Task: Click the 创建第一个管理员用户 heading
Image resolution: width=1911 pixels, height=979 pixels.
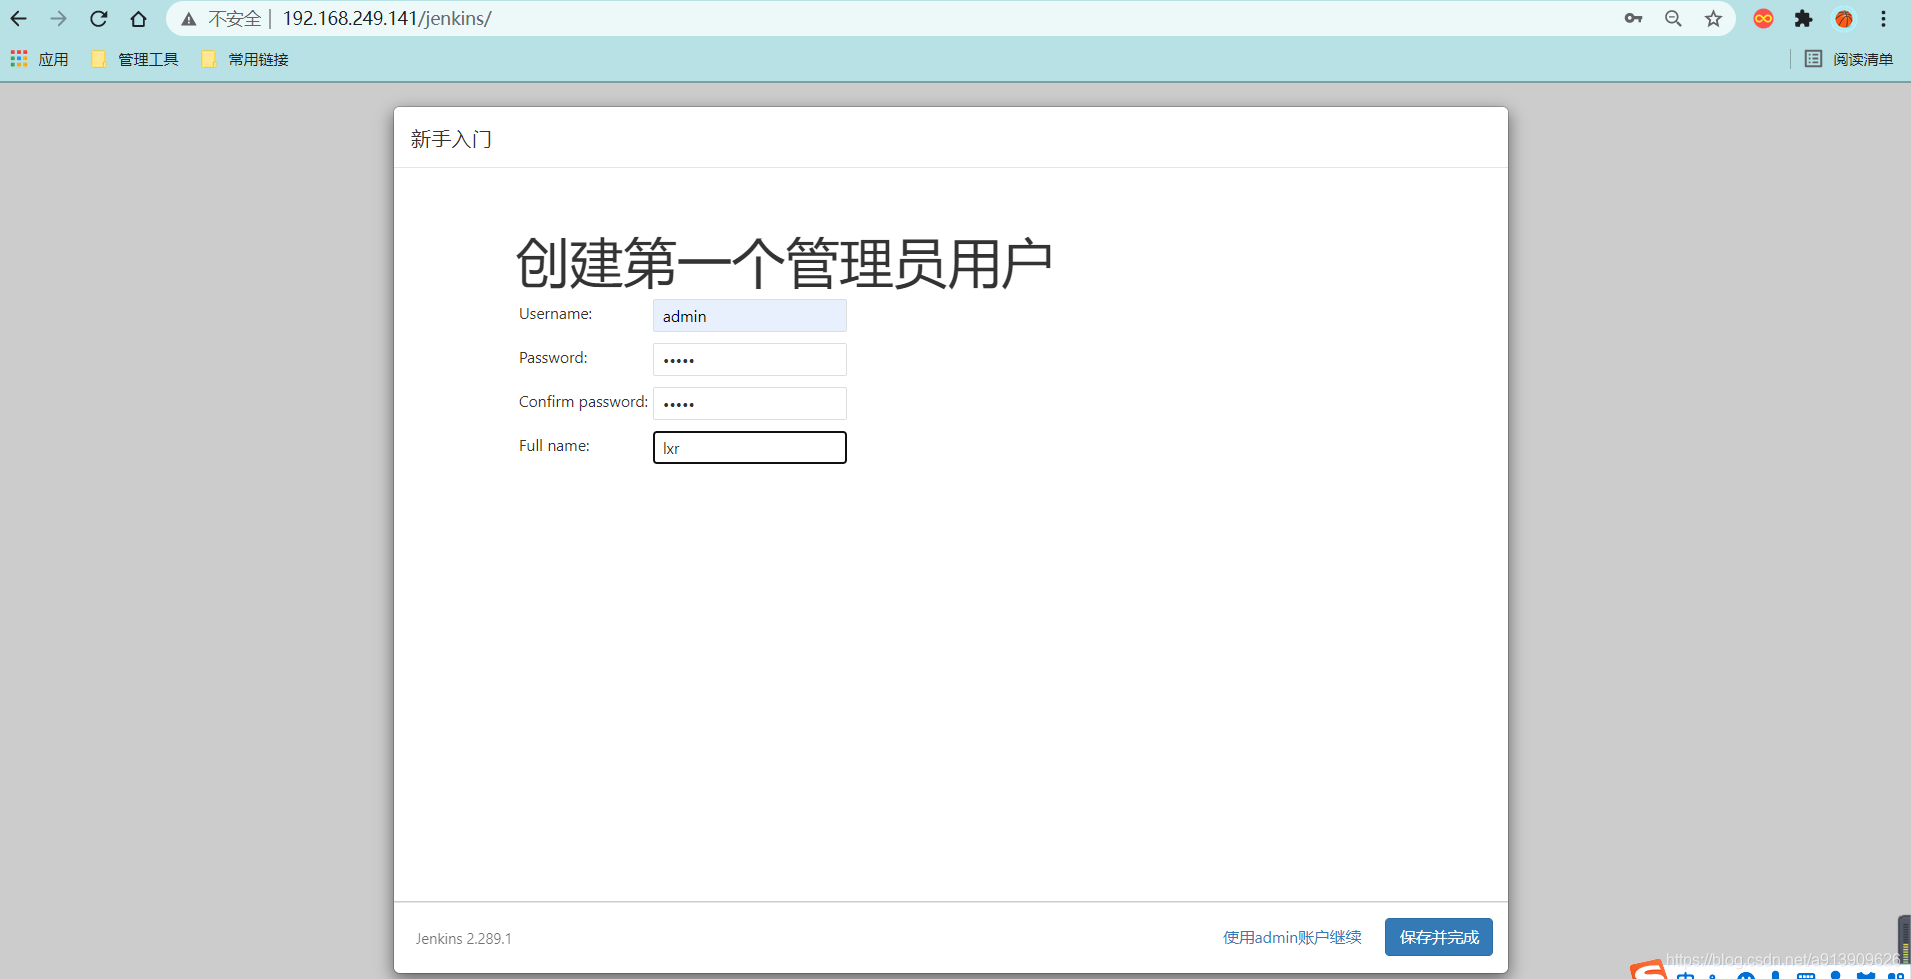Action: pos(784,263)
